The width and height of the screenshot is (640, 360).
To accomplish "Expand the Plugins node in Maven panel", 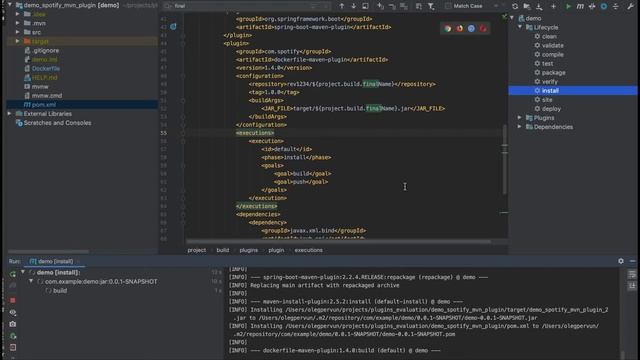I will [520, 118].
